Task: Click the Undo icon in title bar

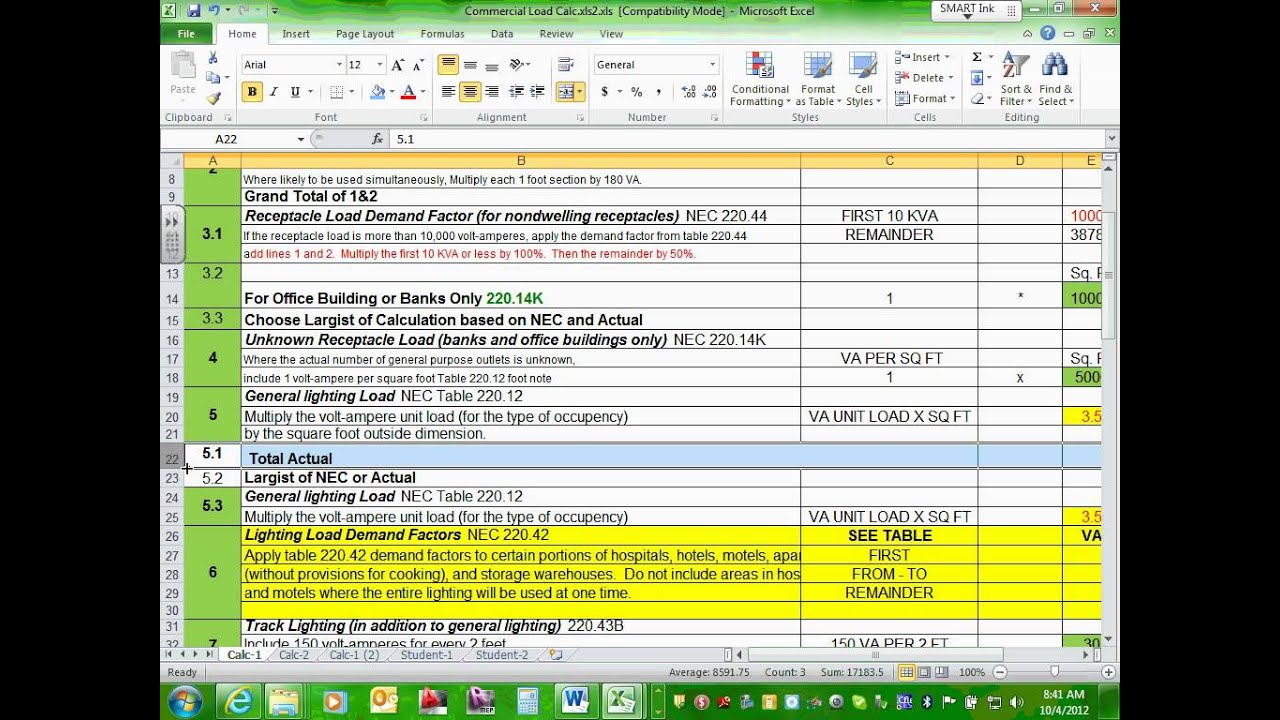Action: (215, 10)
